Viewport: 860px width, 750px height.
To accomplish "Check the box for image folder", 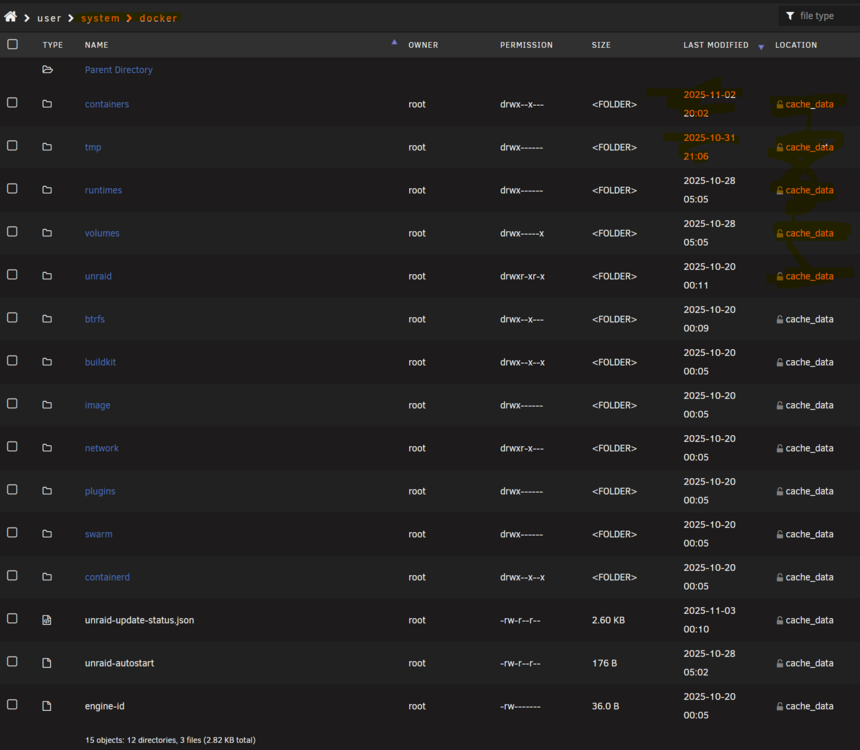I will click(x=12, y=404).
